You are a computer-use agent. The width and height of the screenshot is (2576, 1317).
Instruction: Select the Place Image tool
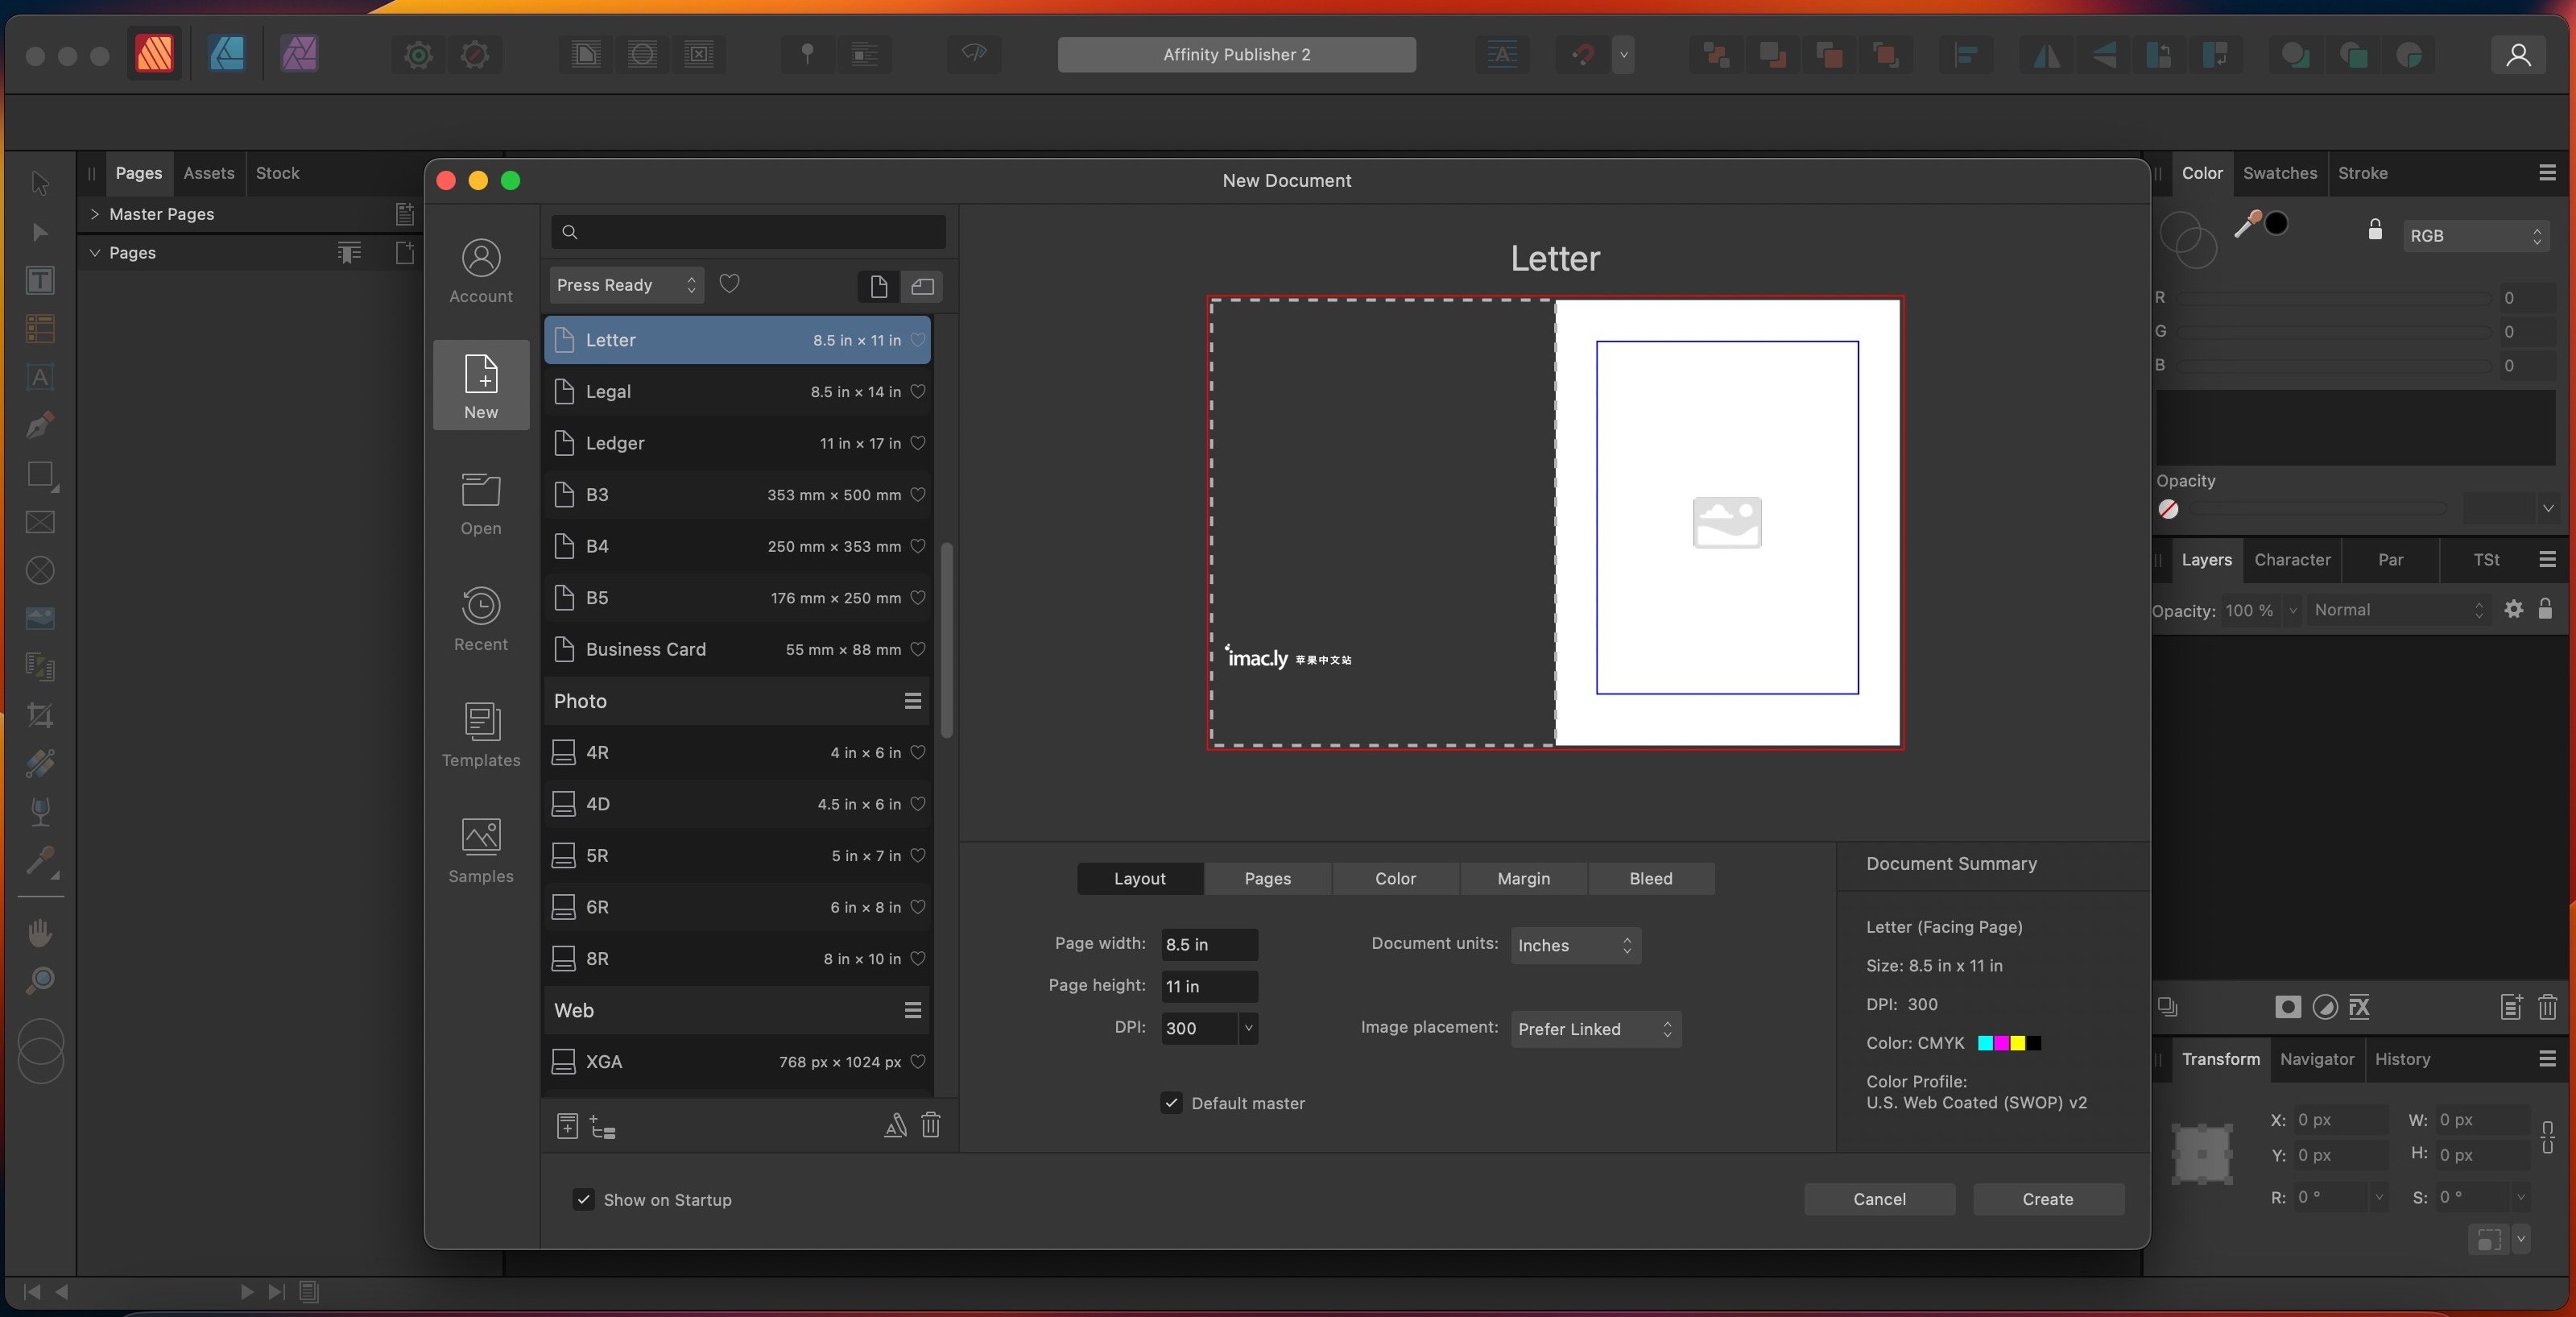click(40, 618)
